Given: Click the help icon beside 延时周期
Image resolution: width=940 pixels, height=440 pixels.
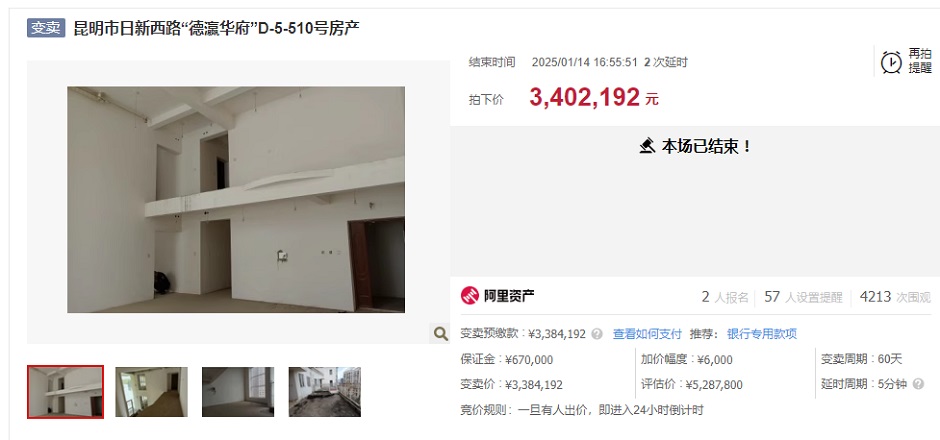Looking at the screenshot, I should pos(918,384).
